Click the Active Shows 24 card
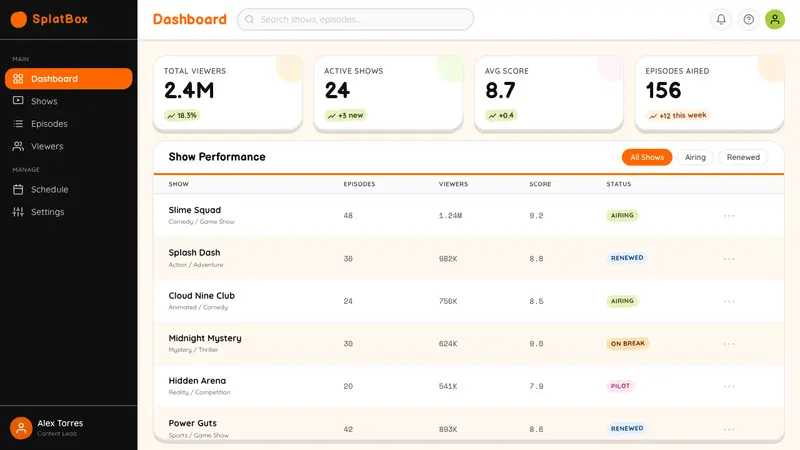This screenshot has height=450, width=800. coord(388,93)
